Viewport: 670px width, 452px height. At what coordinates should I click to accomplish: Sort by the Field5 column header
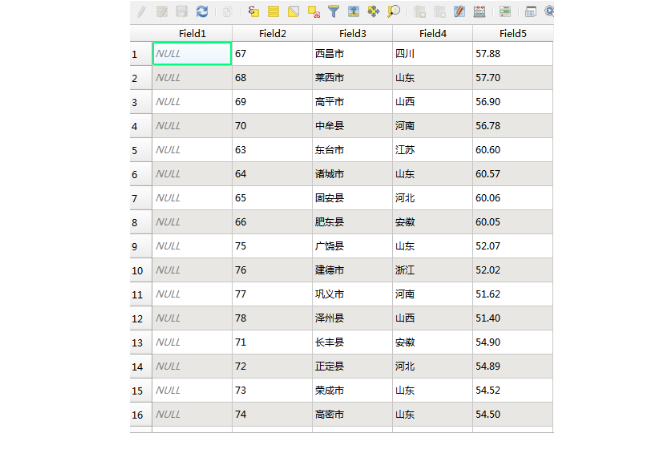point(513,33)
